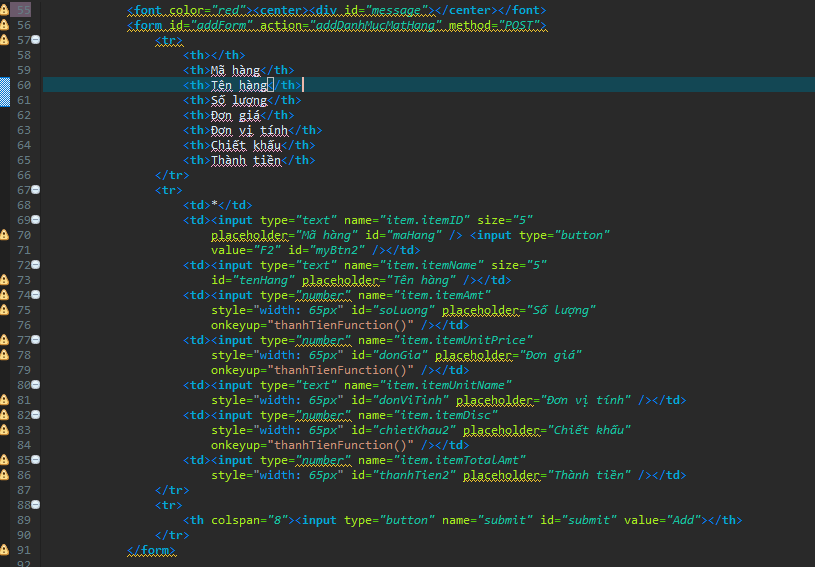Click line number 66 in the gutter
Viewport: 815px width, 567px height.
pyautogui.click(x=24, y=175)
